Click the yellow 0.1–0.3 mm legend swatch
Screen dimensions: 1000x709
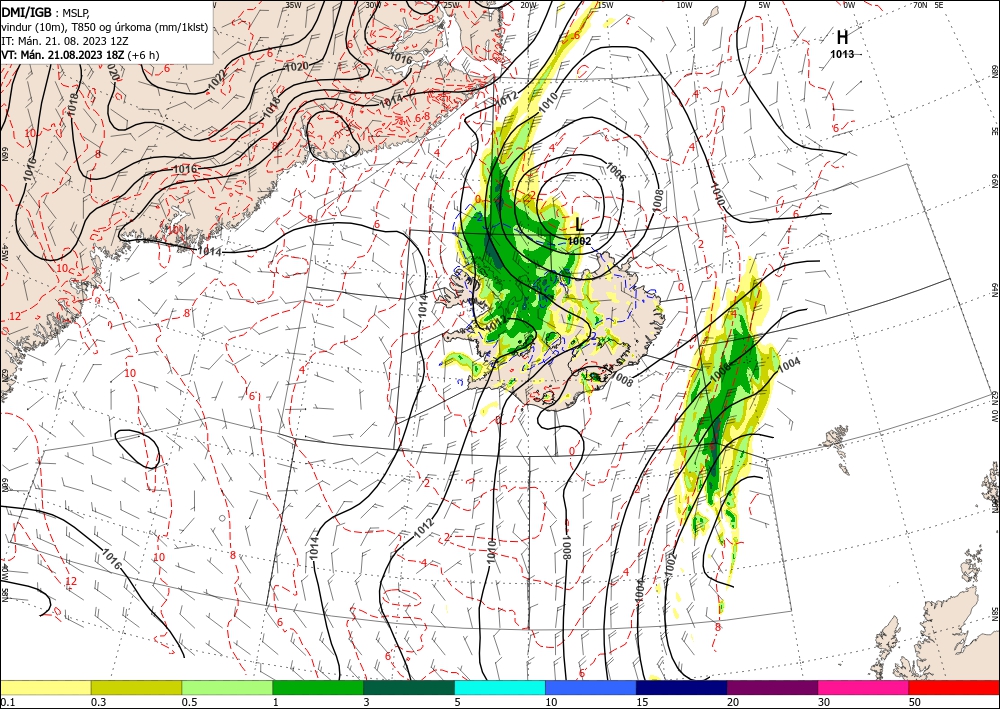click(x=46, y=687)
